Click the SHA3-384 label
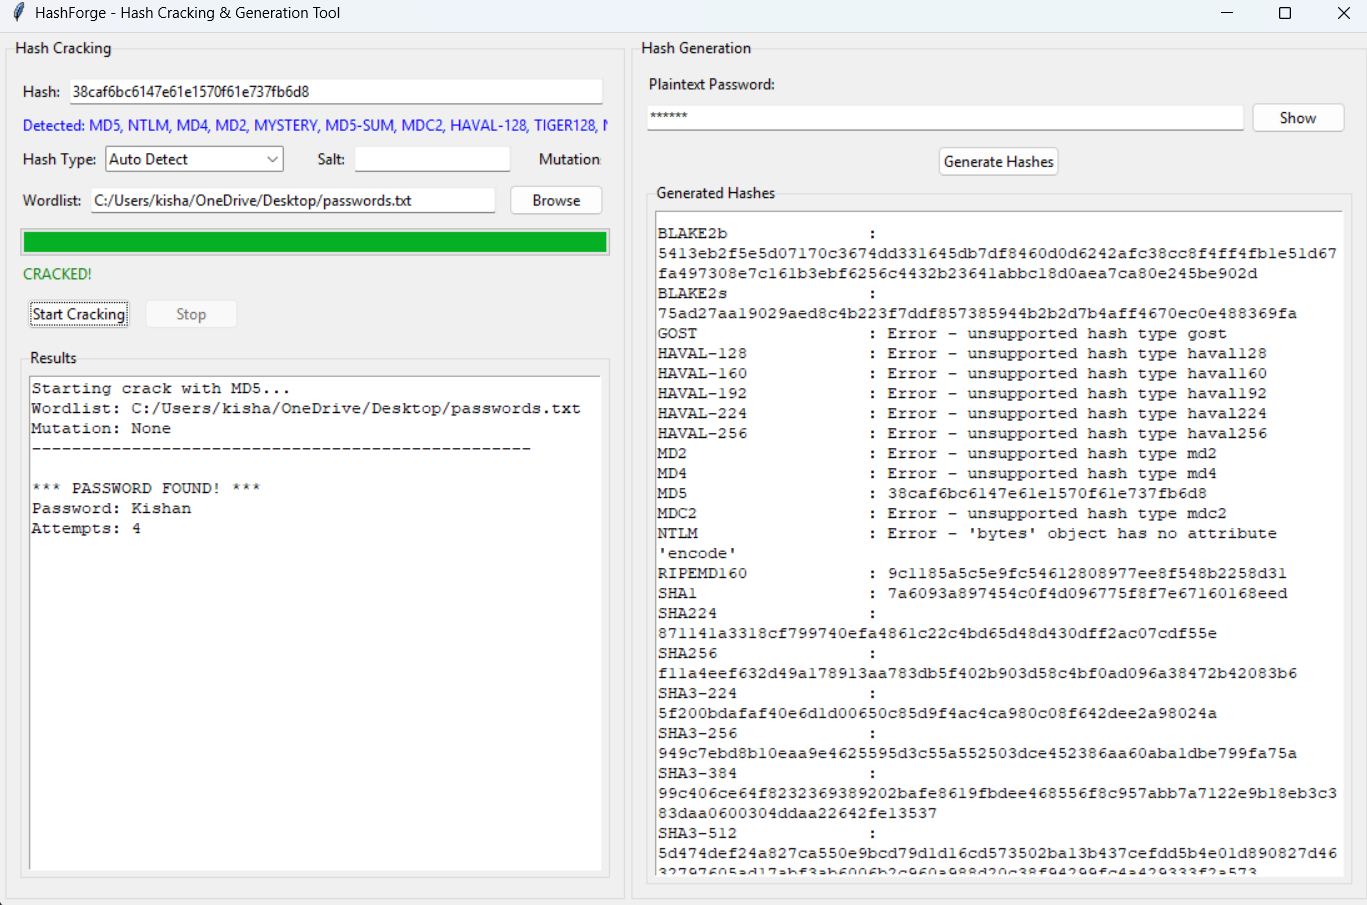Viewport: 1367px width, 905px height. point(697,773)
